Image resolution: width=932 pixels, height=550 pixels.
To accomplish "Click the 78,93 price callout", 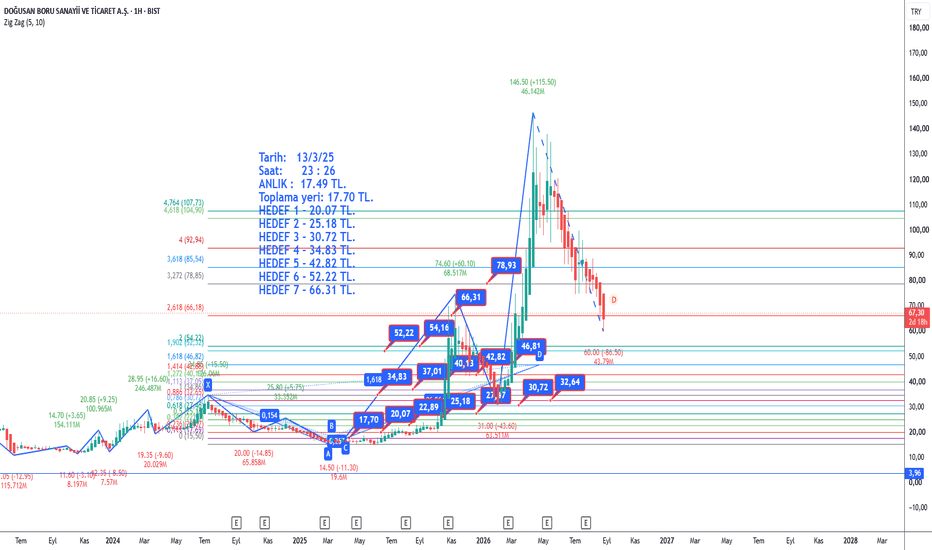I will pyautogui.click(x=506, y=265).
